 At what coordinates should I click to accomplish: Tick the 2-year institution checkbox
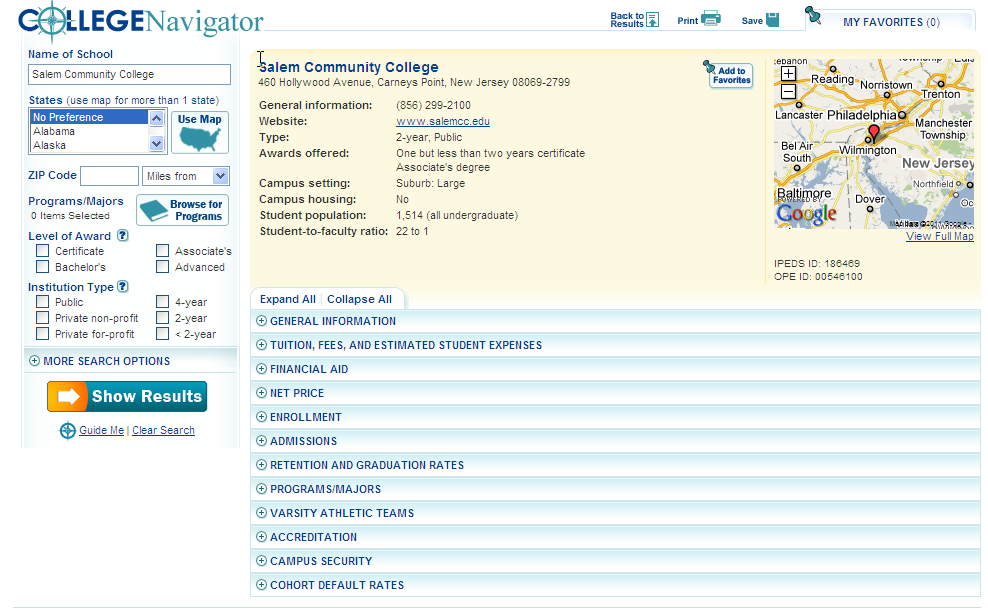click(x=163, y=318)
